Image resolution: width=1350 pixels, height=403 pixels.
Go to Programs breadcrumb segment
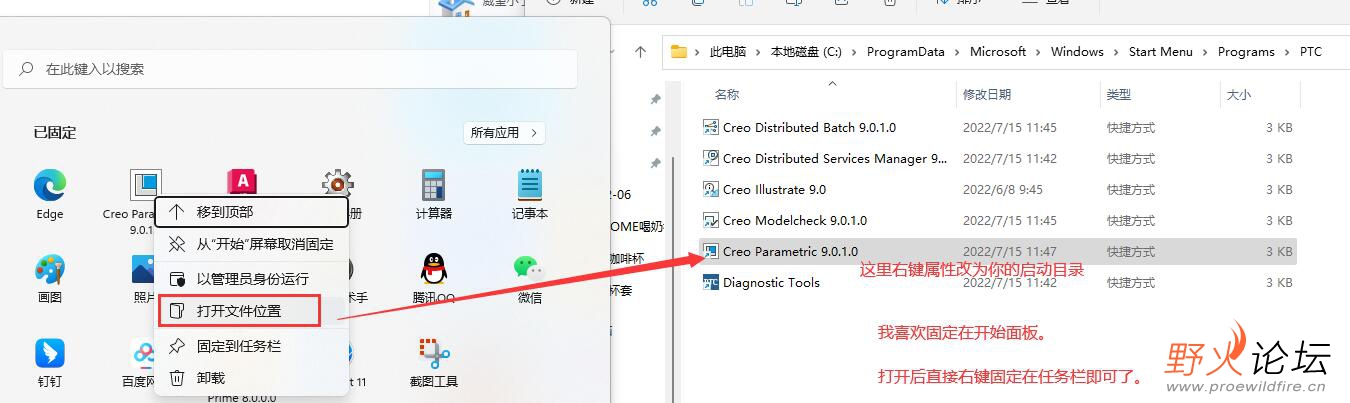click(x=1246, y=52)
